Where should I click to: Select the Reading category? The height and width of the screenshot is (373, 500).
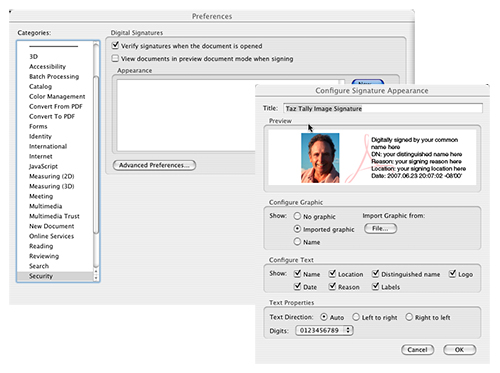pos(41,246)
